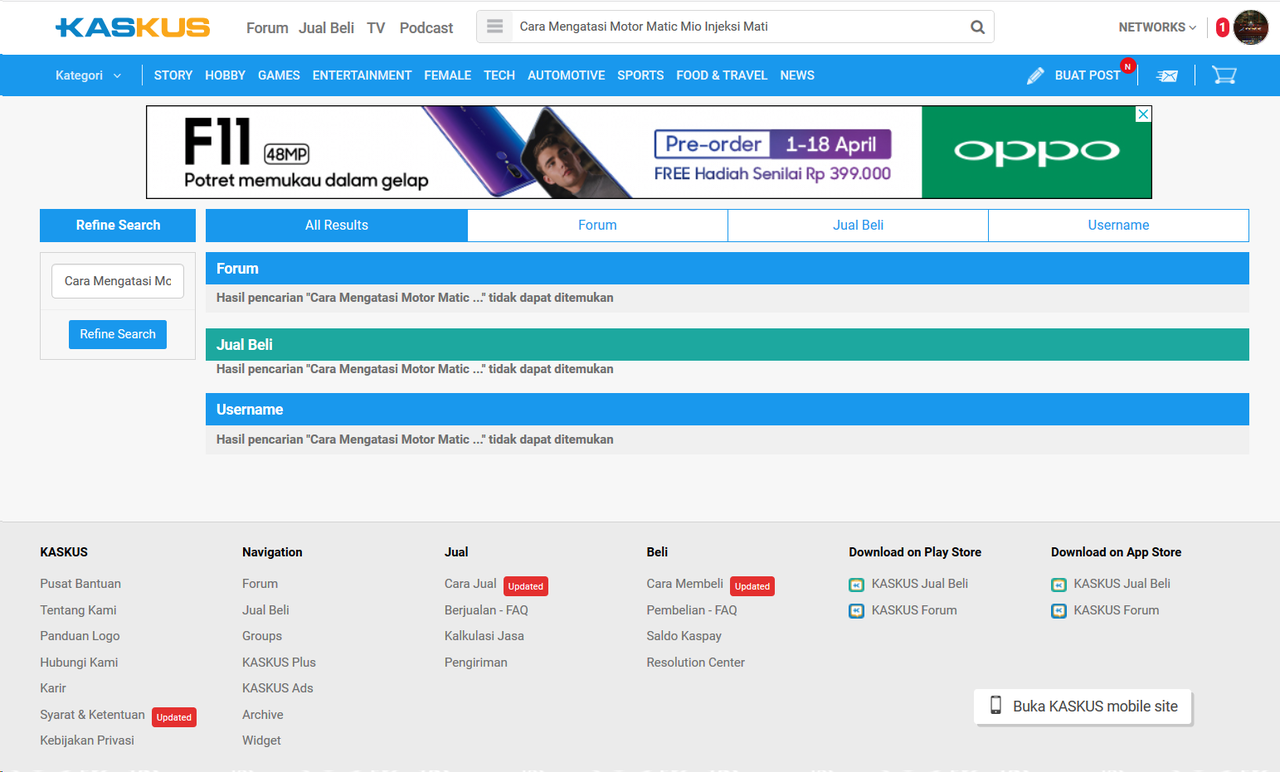Click the magnifier search icon
This screenshot has width=1280, height=772.
click(x=978, y=27)
